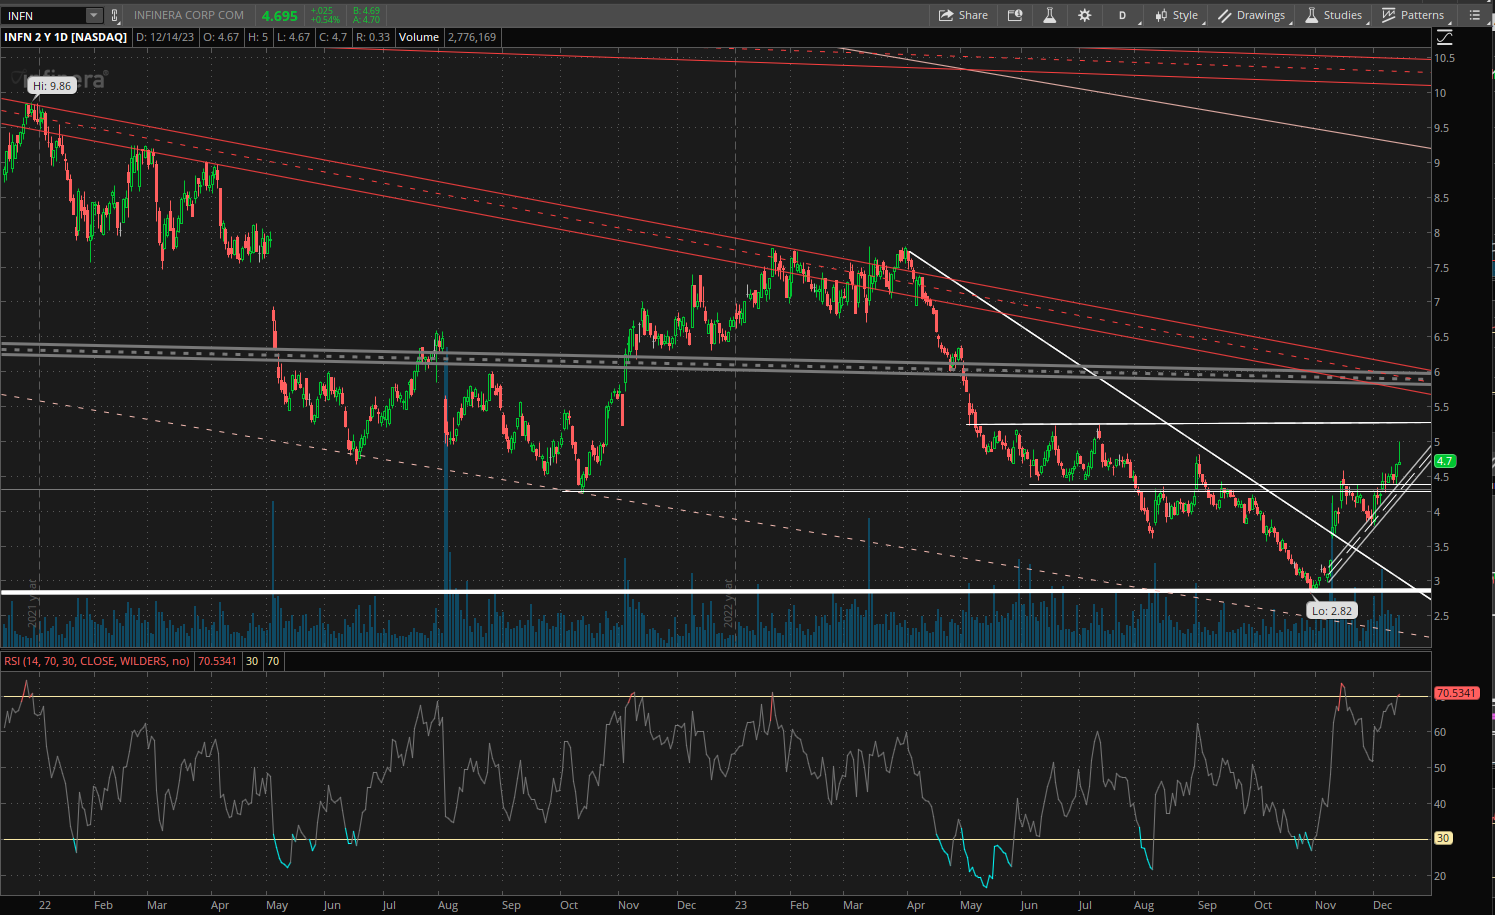Image resolution: width=1495 pixels, height=915 pixels.
Task: Click the flask icon next to the gear
Action: 1049,15
